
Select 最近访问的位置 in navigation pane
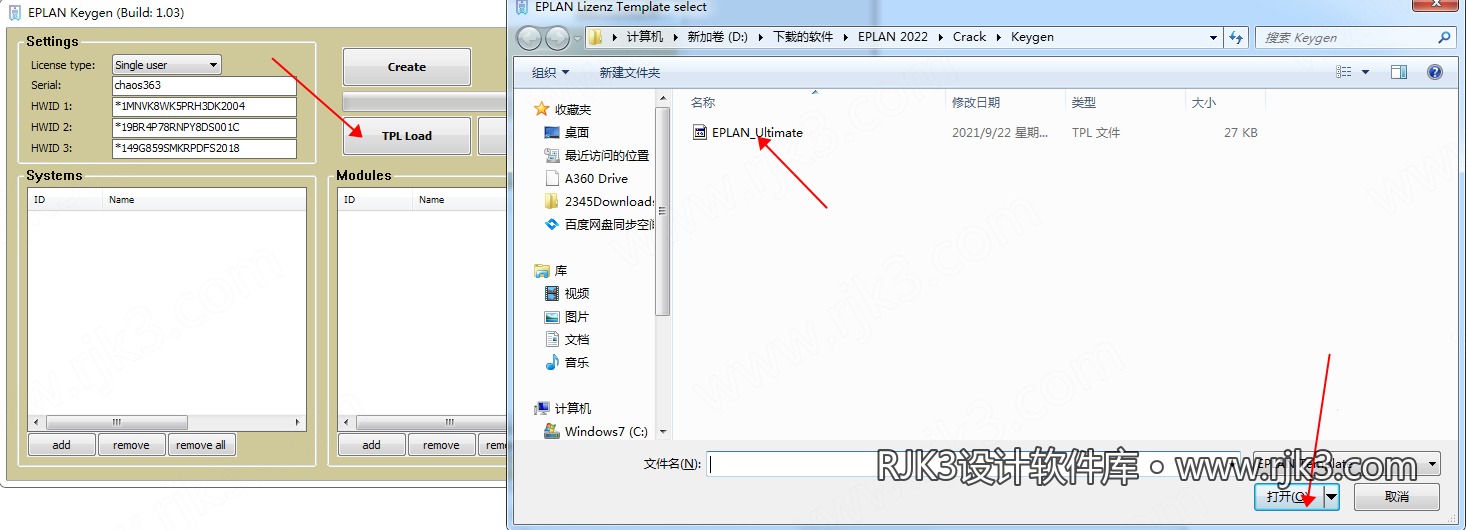pyautogui.click(x=597, y=155)
